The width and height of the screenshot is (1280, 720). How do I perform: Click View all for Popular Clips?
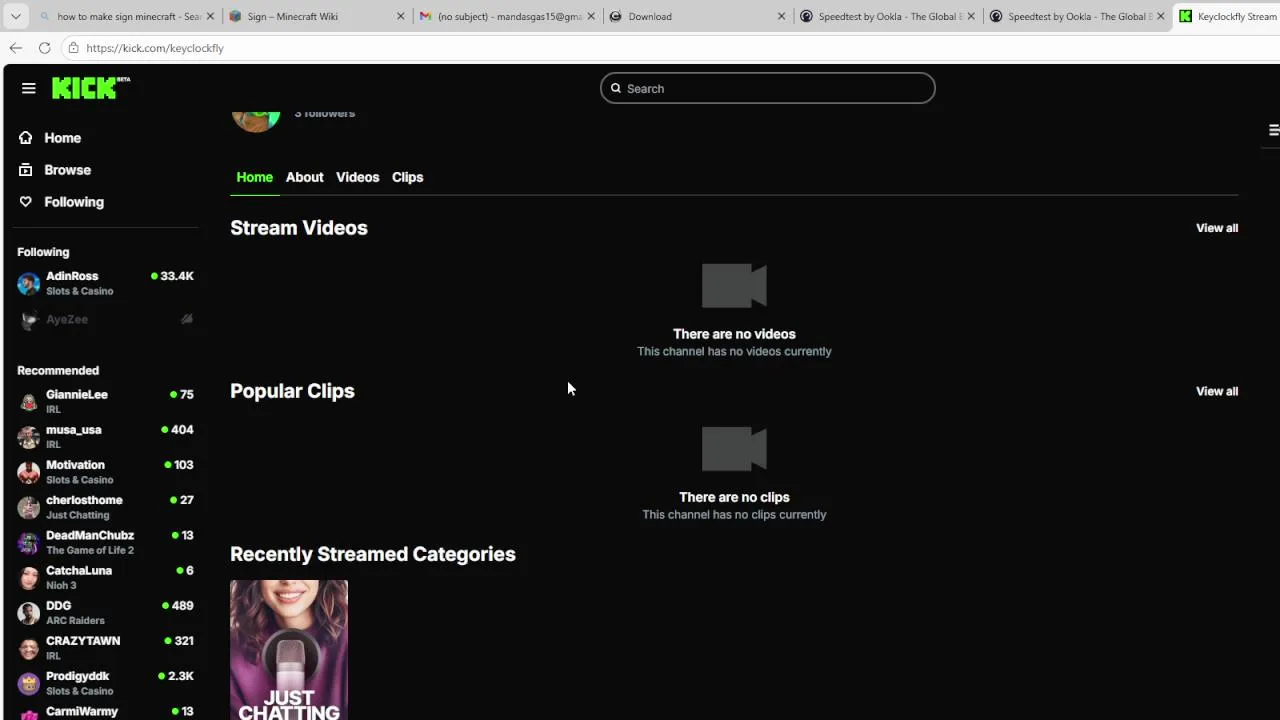tap(1217, 391)
